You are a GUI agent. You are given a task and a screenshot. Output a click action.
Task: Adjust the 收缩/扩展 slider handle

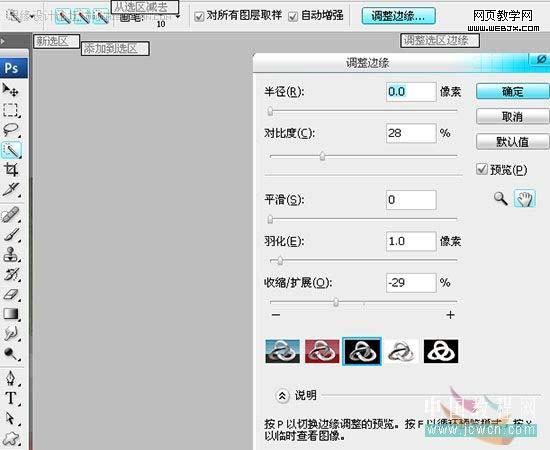336,301
